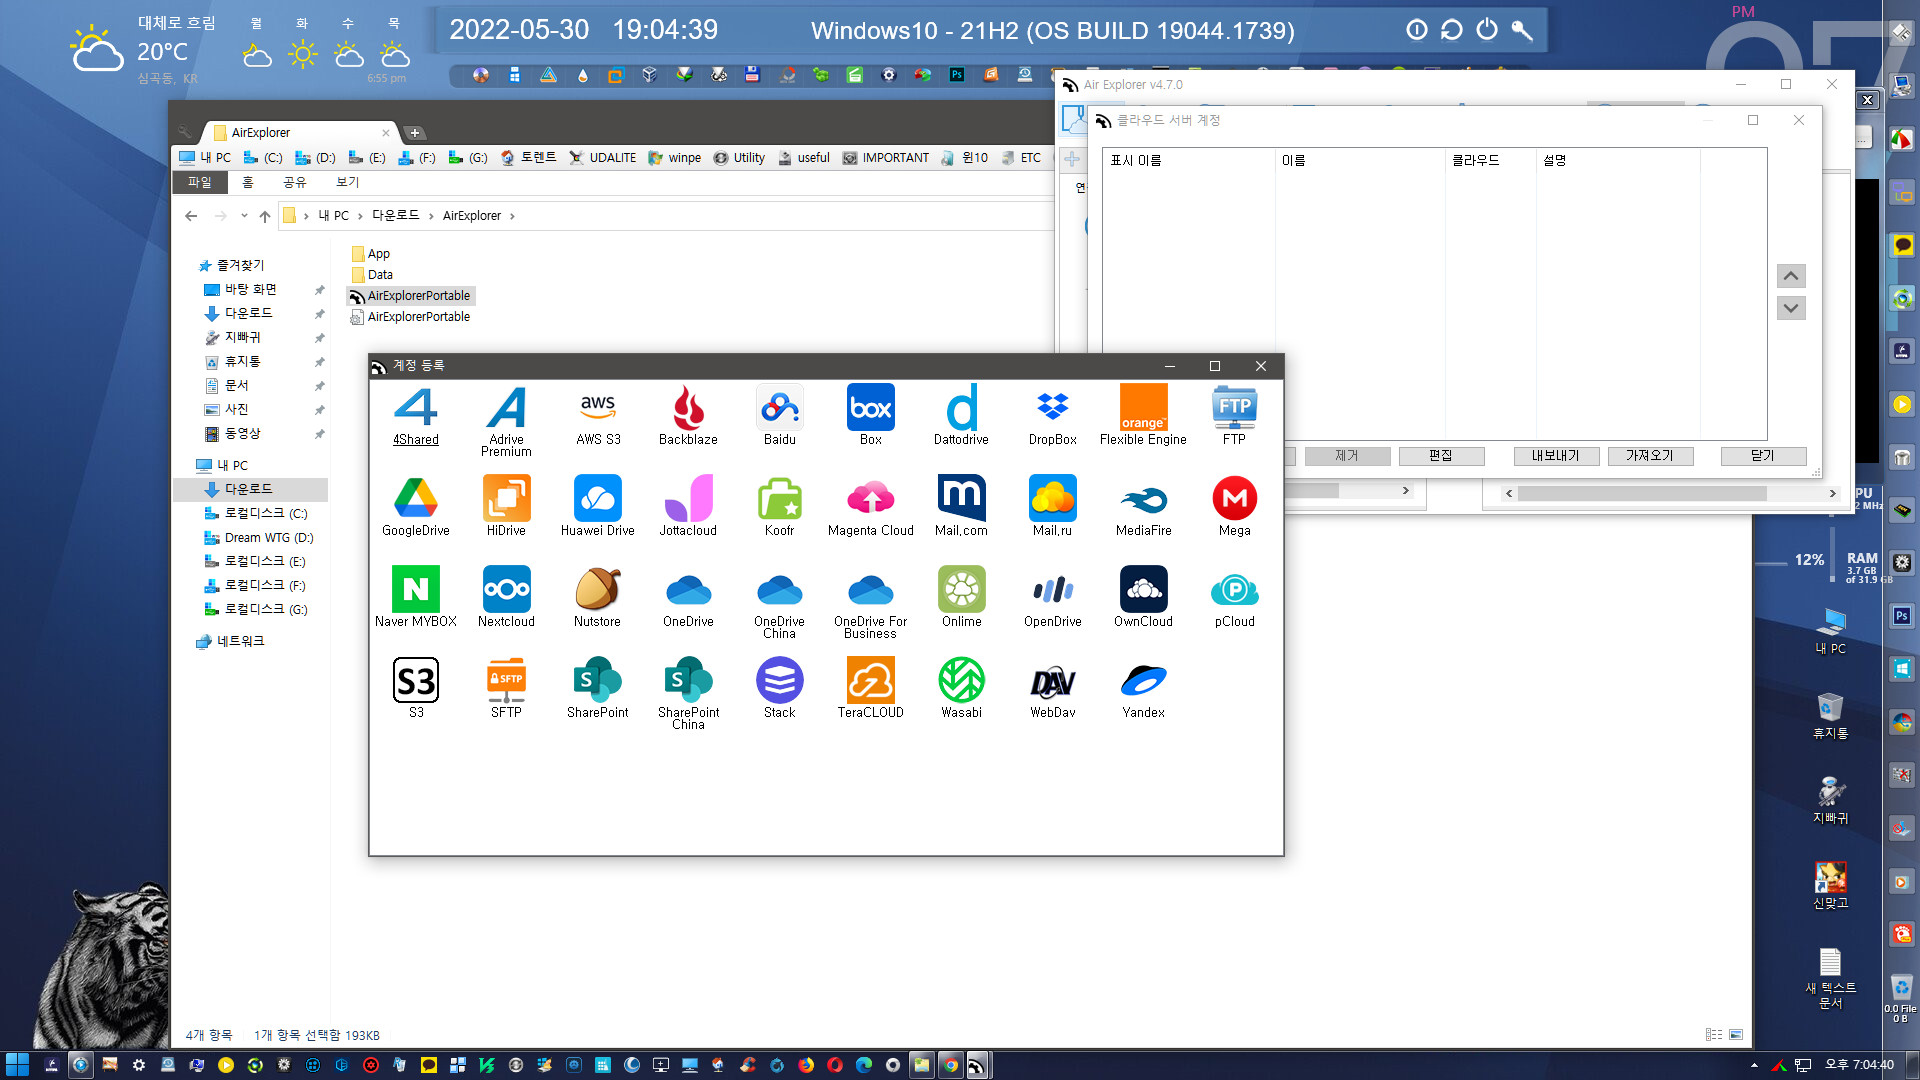
Task: Choose Adrive Premium account type
Action: (507, 421)
